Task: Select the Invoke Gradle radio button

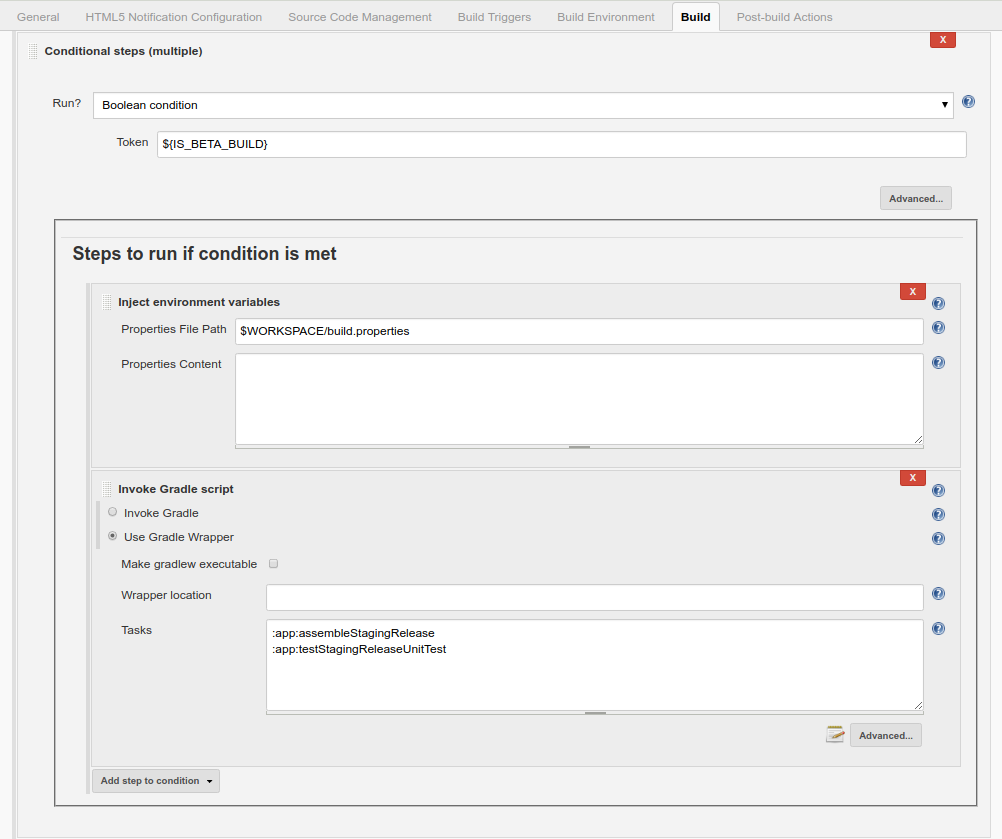Action: click(x=112, y=512)
